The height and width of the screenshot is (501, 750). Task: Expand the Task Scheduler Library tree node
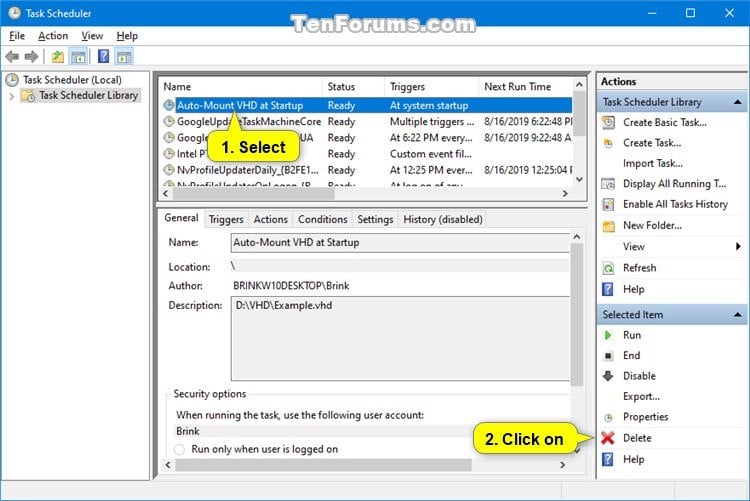(11, 96)
